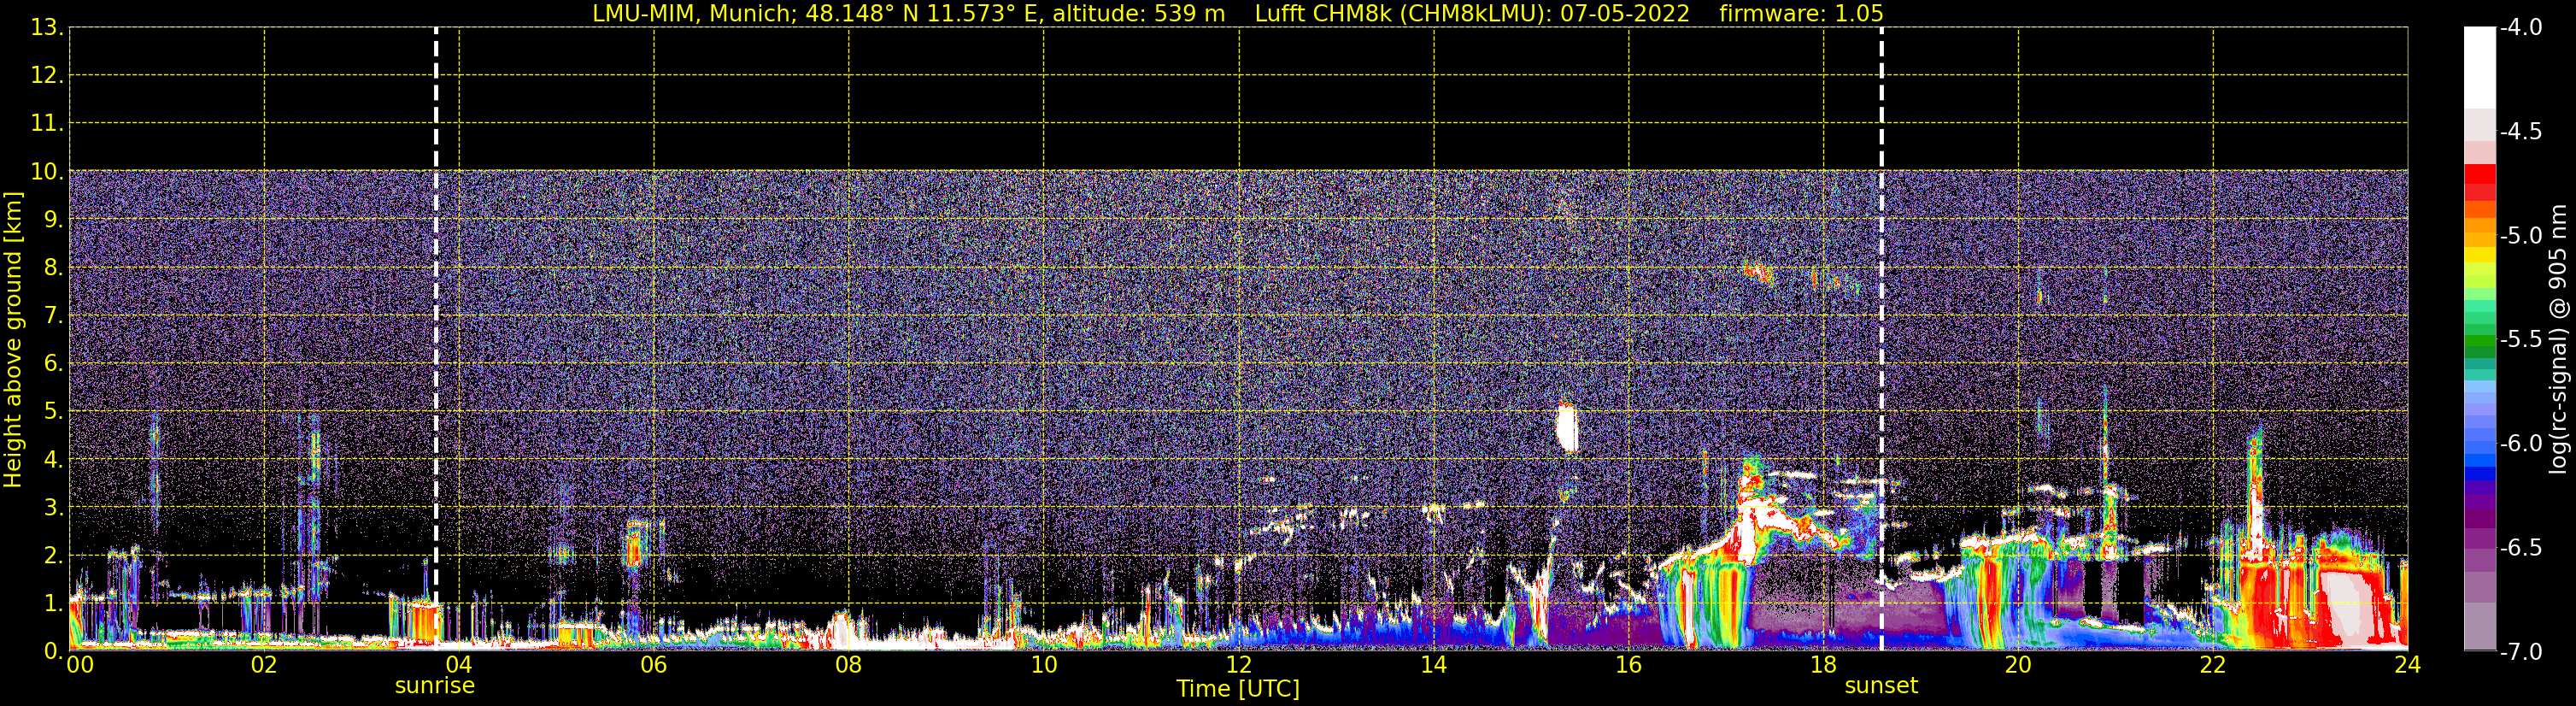Click the '24' time tick label

point(2407,665)
